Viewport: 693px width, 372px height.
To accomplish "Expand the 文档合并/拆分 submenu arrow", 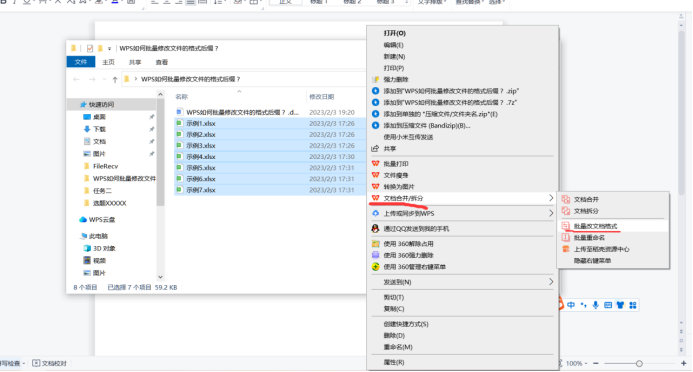I will [551, 198].
